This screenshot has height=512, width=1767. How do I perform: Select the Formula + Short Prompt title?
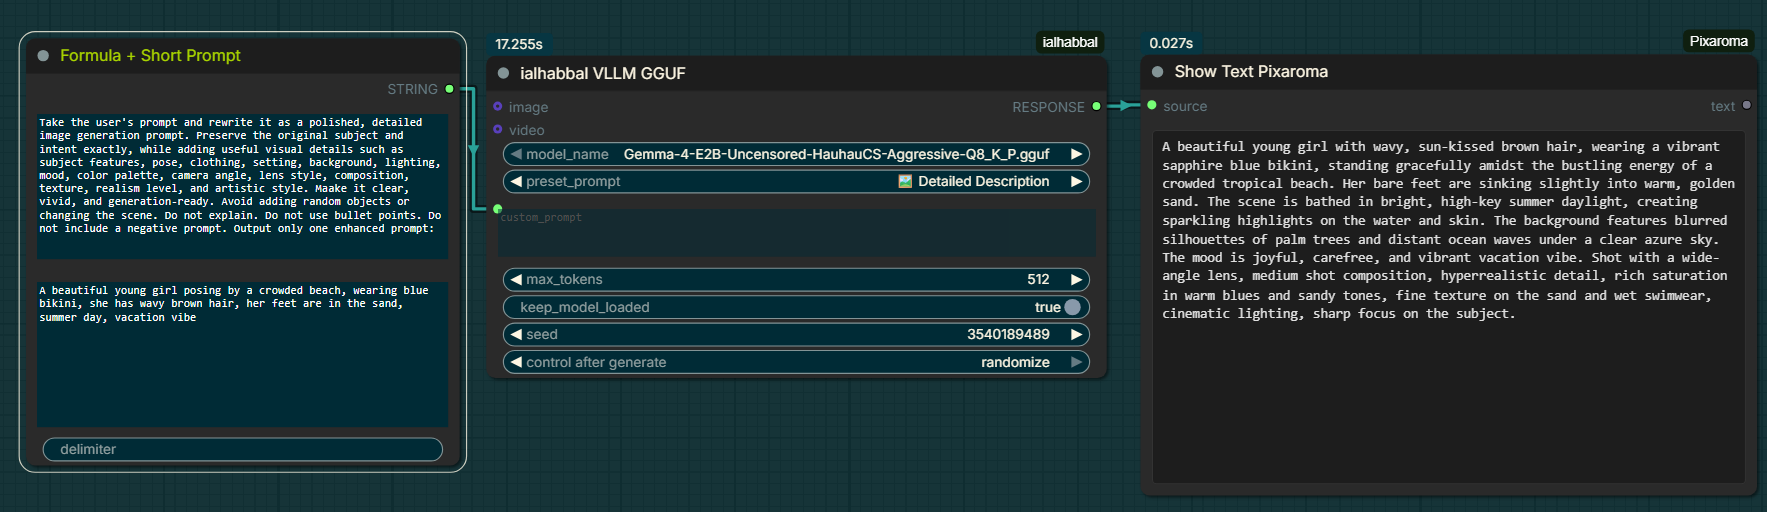pyautogui.click(x=150, y=56)
